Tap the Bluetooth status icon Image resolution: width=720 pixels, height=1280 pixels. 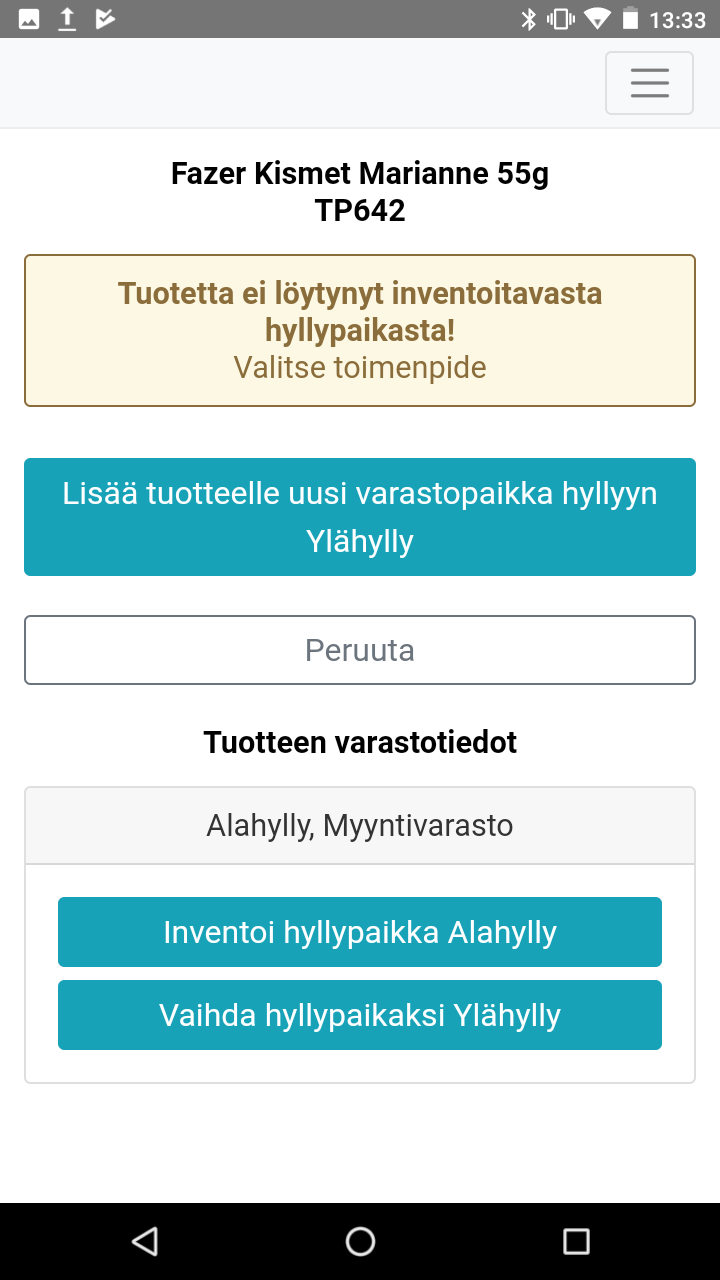pyautogui.click(x=529, y=19)
